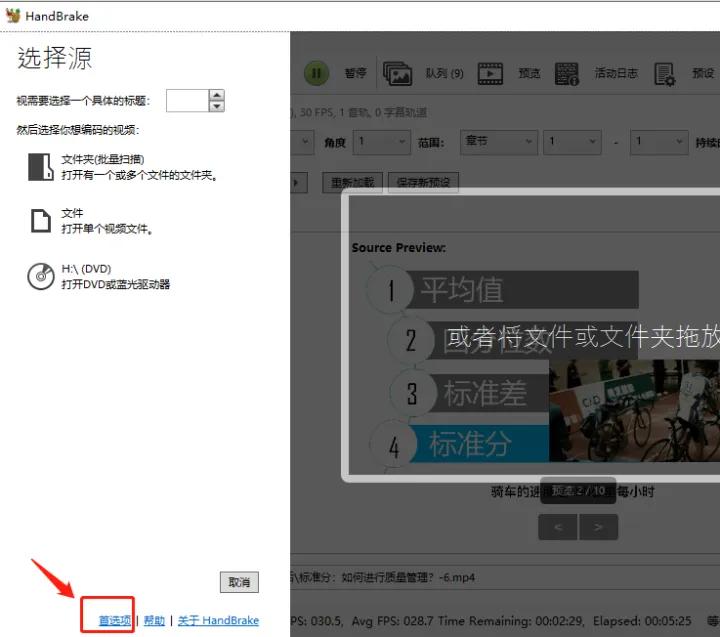
Task: Click the single file source icon
Action: point(40,221)
